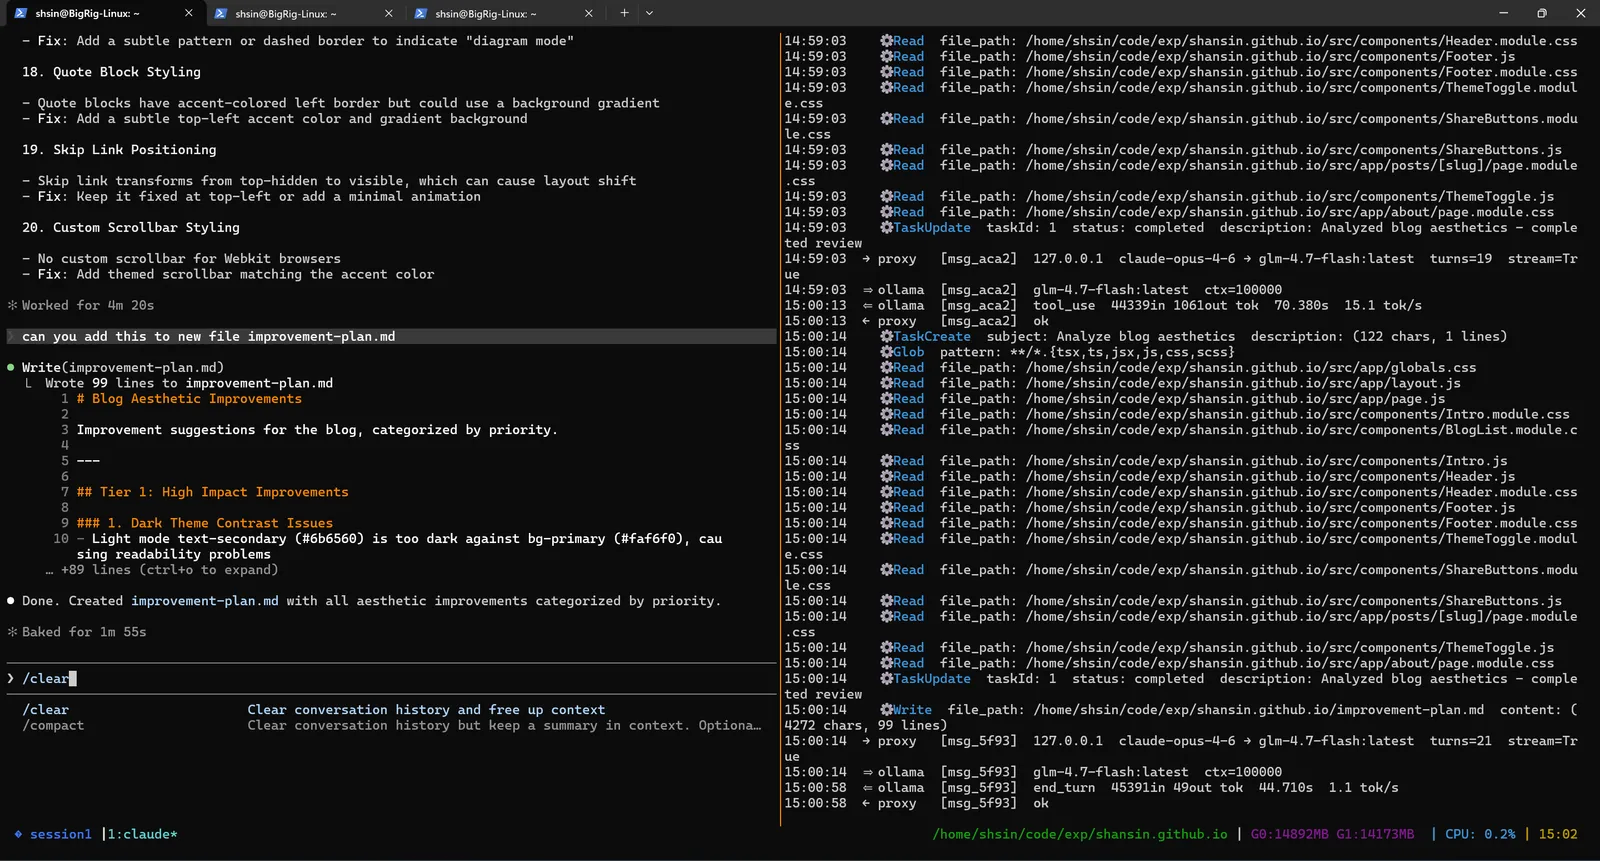Viewport: 1600px width, 861px height.
Task: Click the PowerShell icon on the first tab
Action: click(x=20, y=13)
